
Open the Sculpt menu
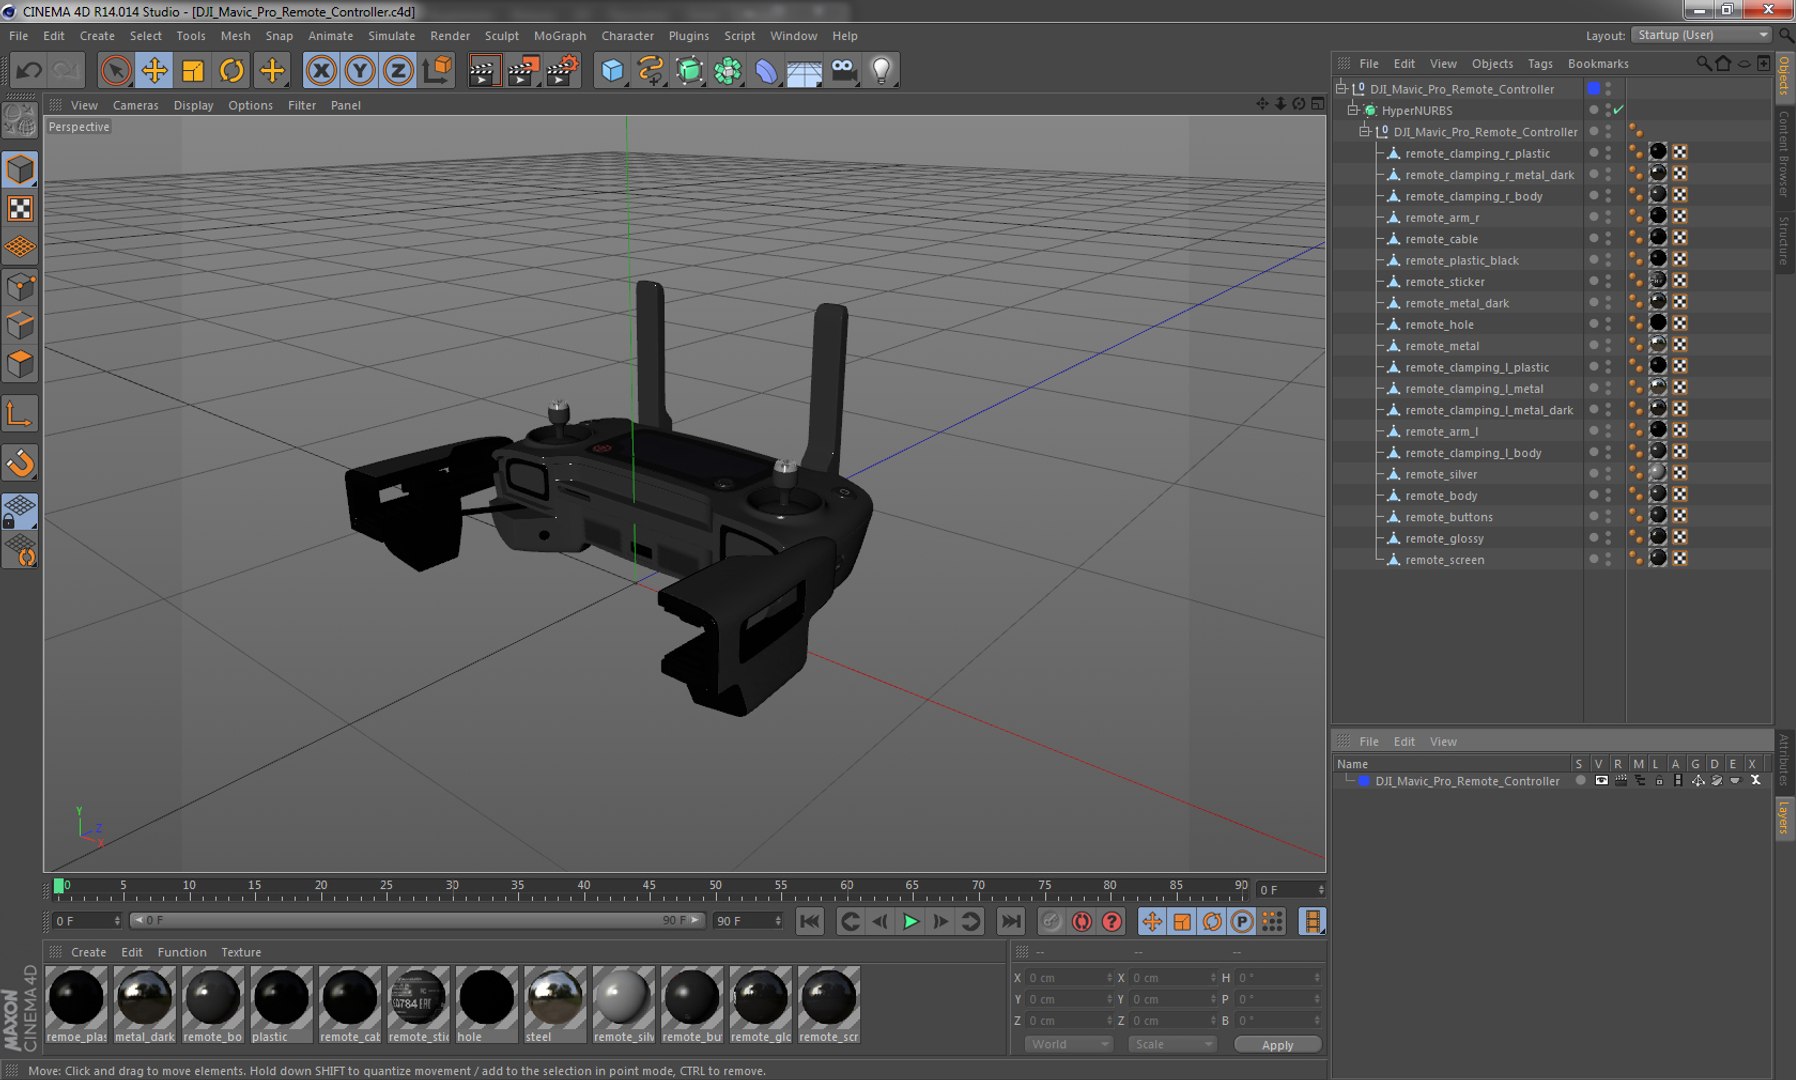[x=502, y=36]
